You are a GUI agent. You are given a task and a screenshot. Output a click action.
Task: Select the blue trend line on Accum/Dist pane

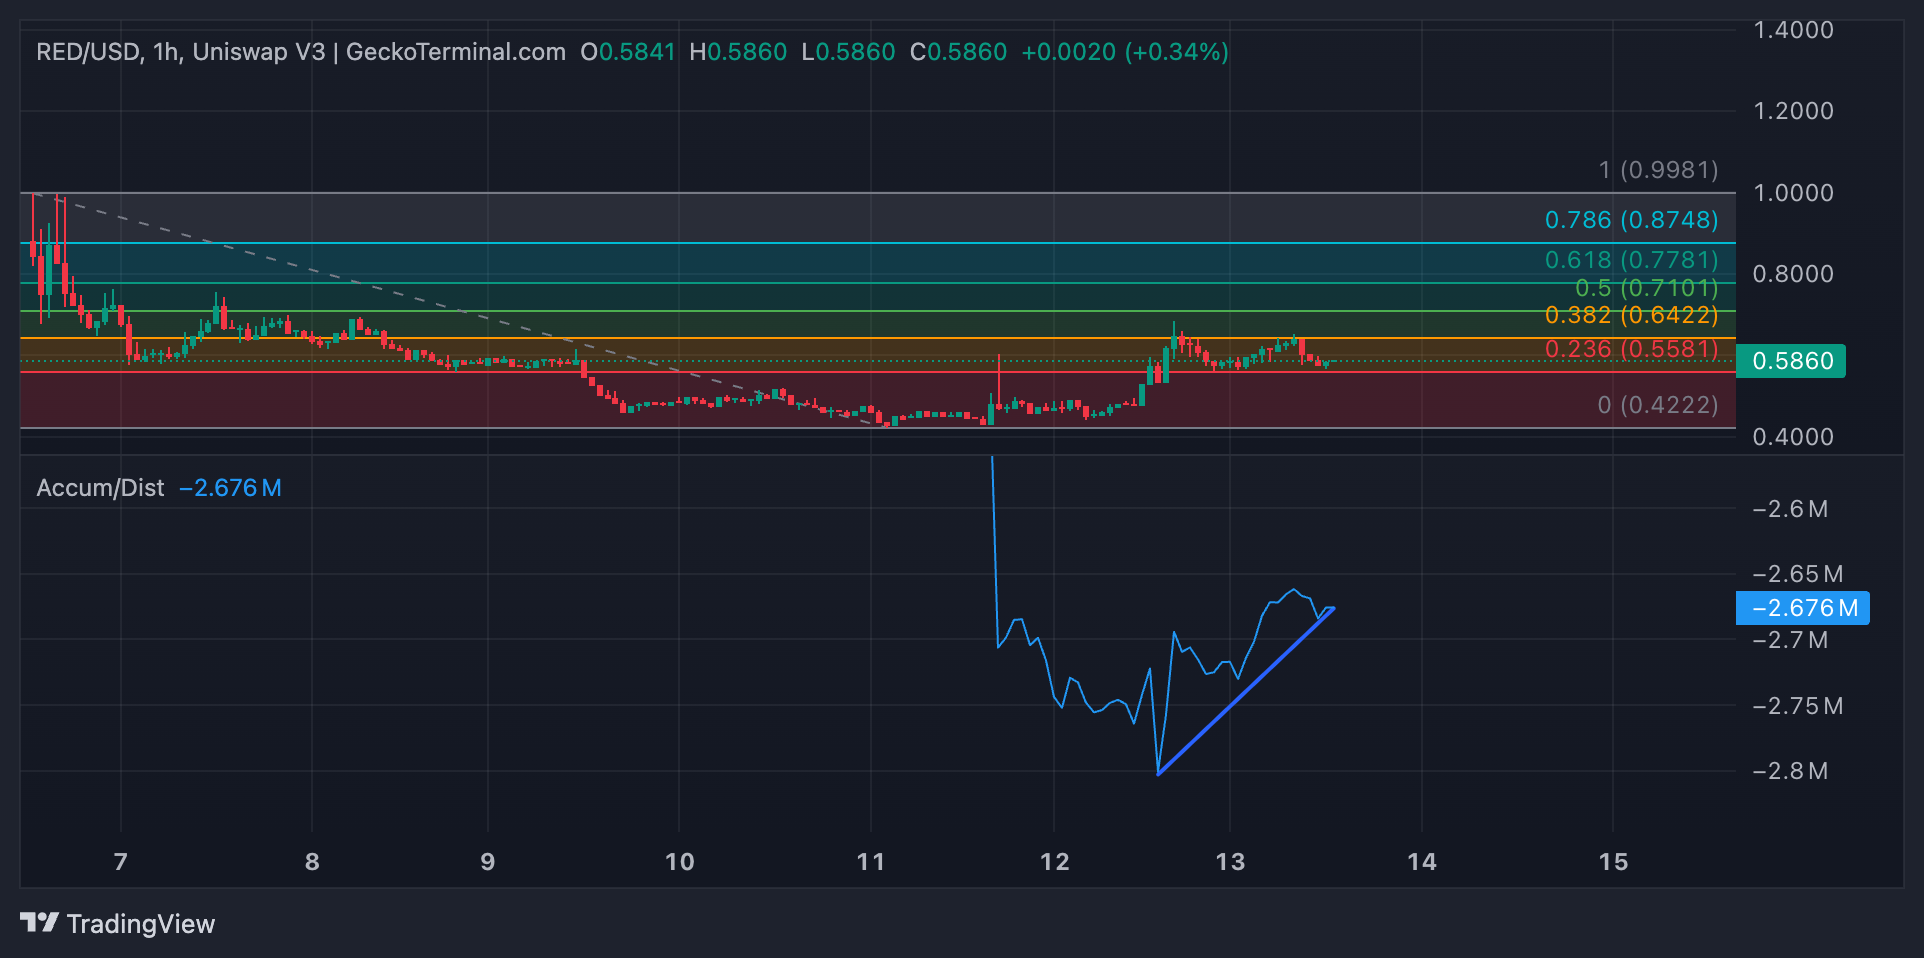click(x=1245, y=692)
